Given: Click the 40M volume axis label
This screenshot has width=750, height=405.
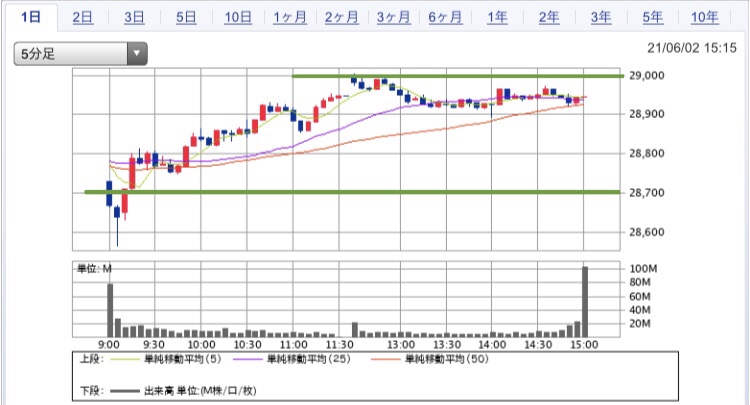Looking at the screenshot, I should [640, 310].
